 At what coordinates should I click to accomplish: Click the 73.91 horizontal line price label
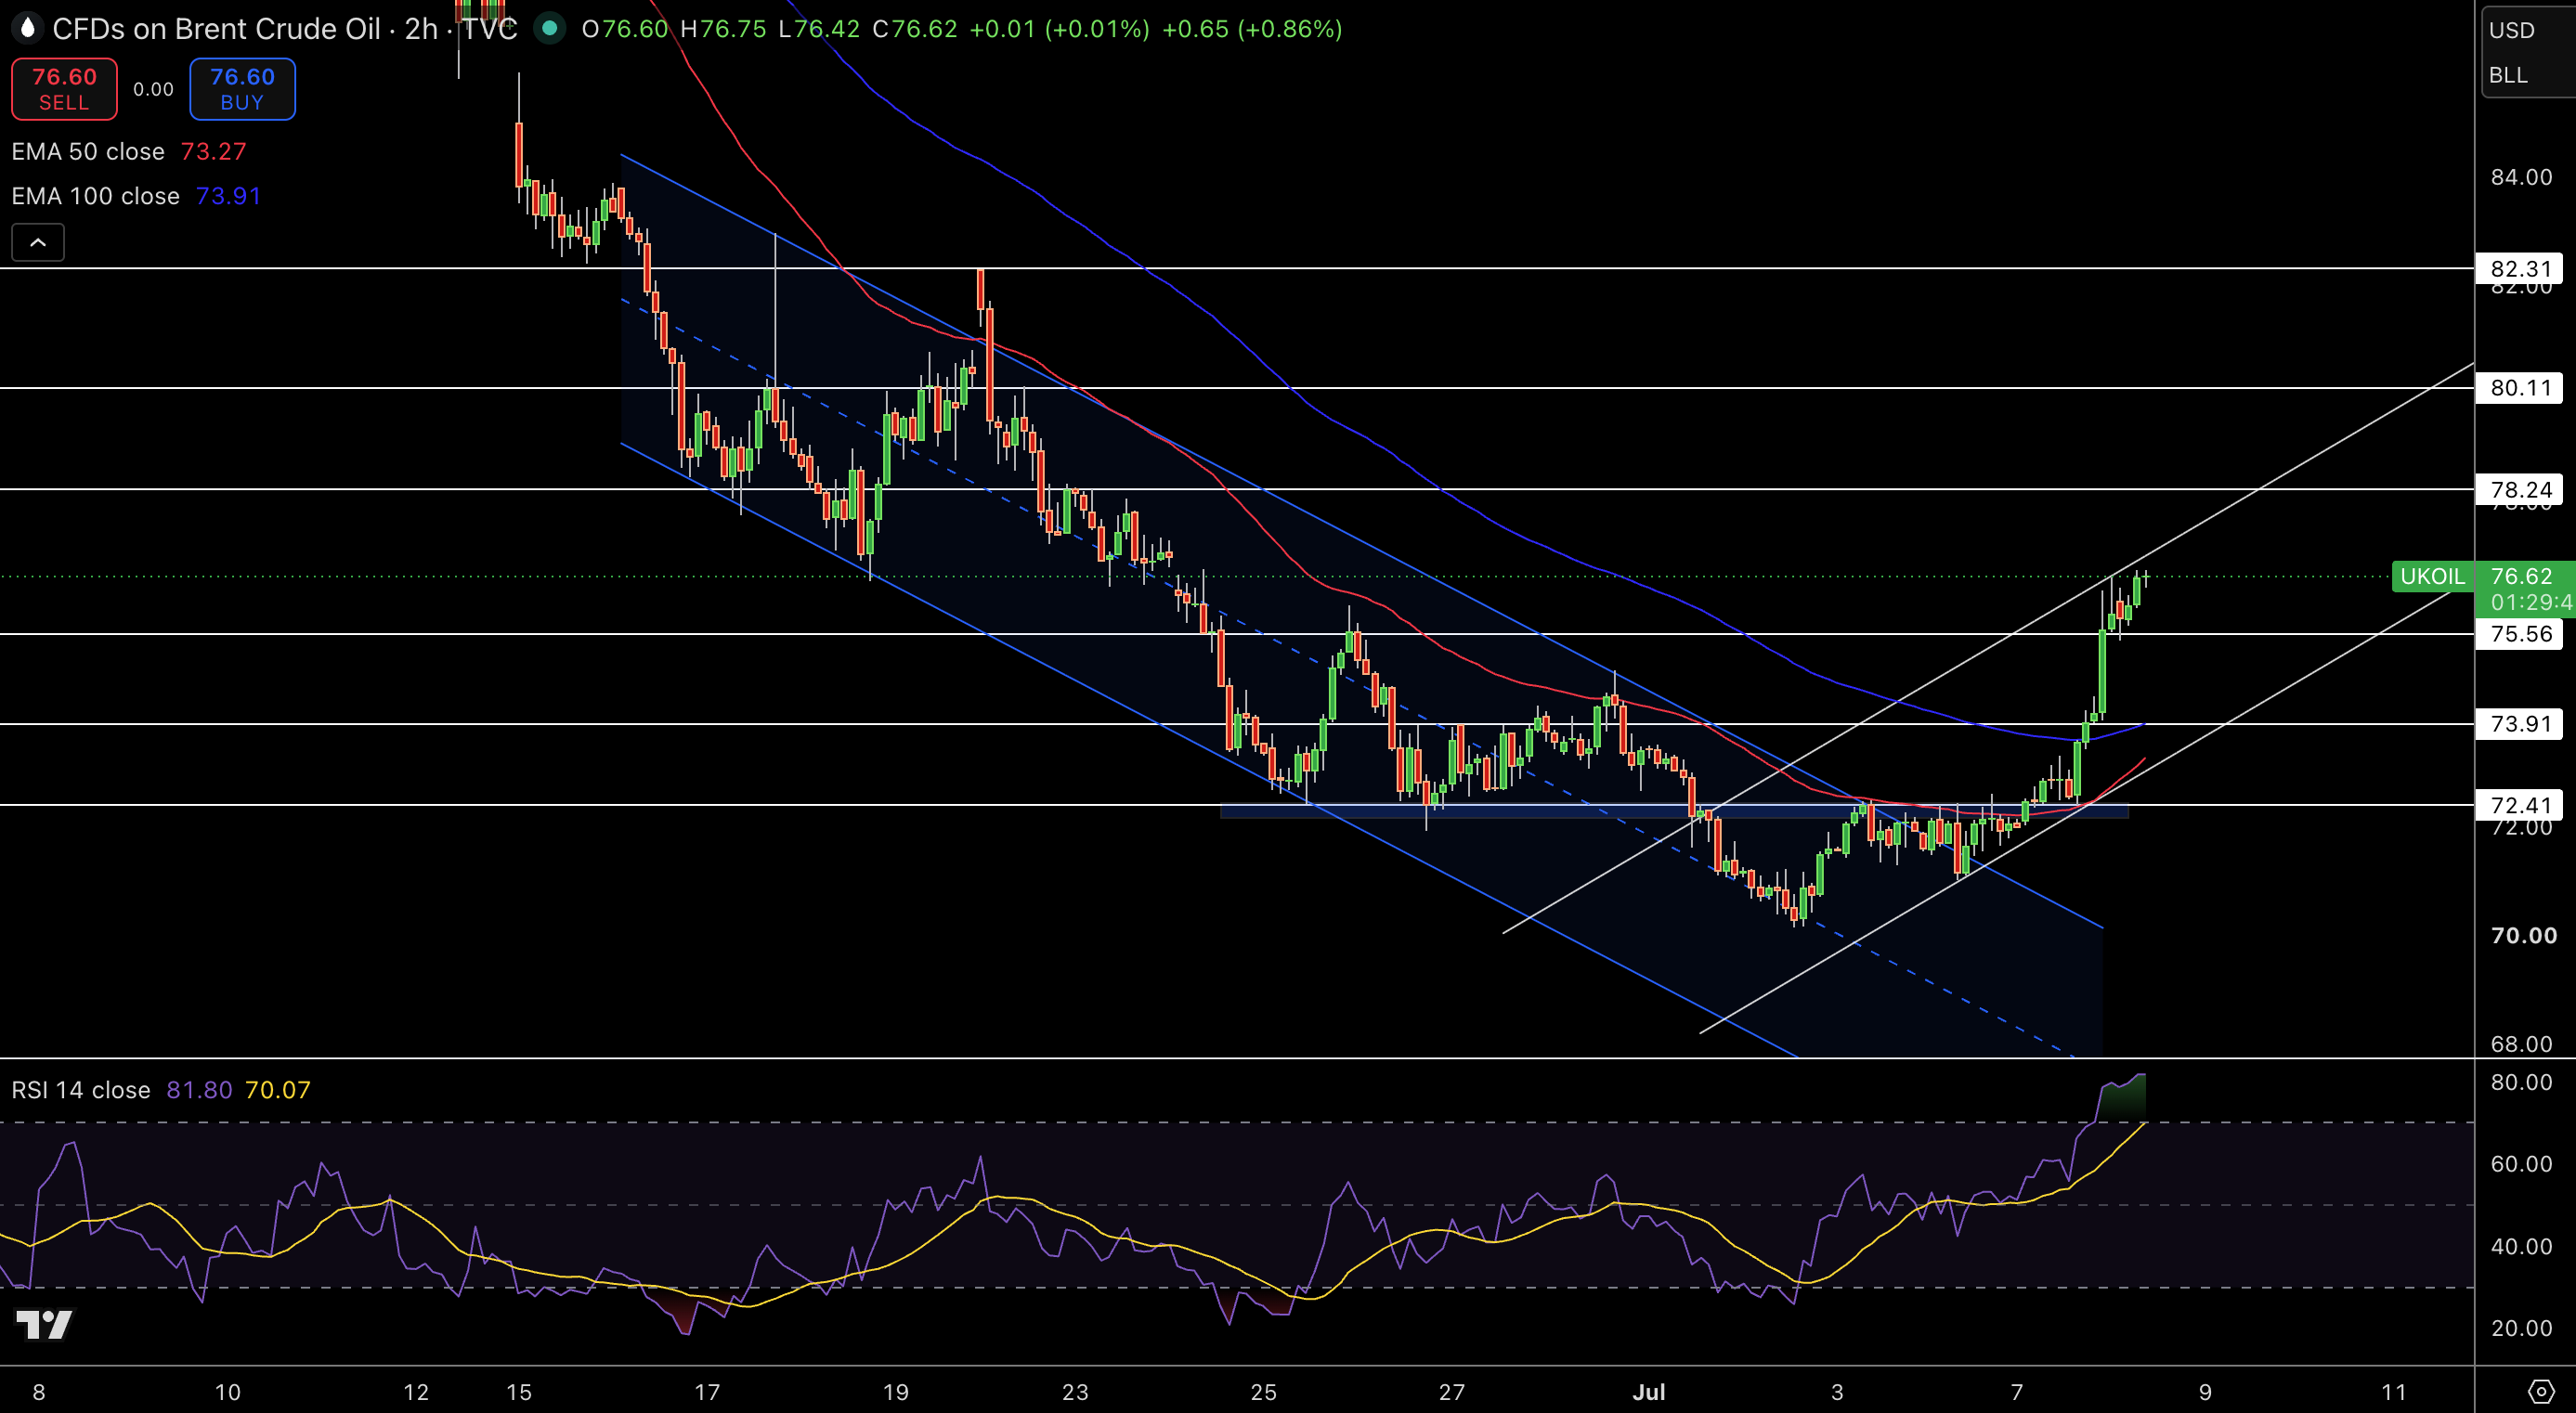tap(2519, 724)
